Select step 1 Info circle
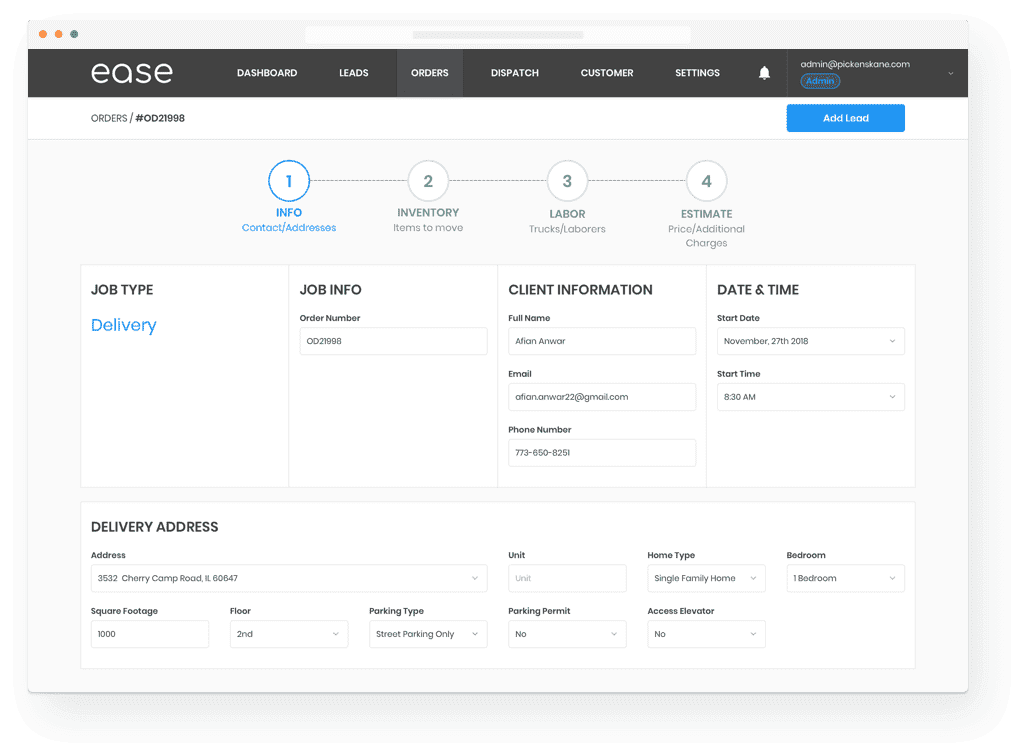This screenshot has height=756, width=1024. click(x=289, y=181)
